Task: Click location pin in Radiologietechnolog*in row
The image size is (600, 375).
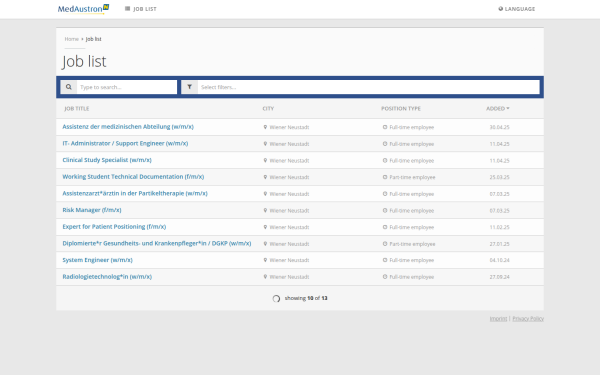Action: click(265, 277)
